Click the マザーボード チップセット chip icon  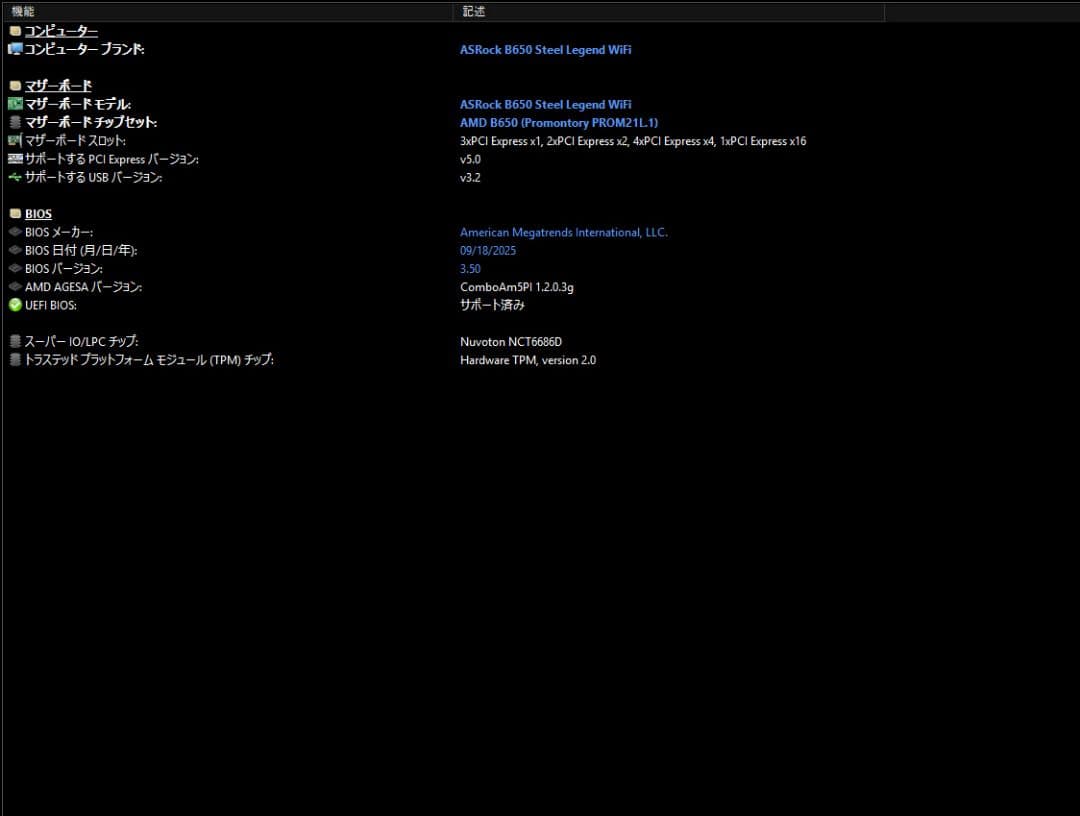14,122
